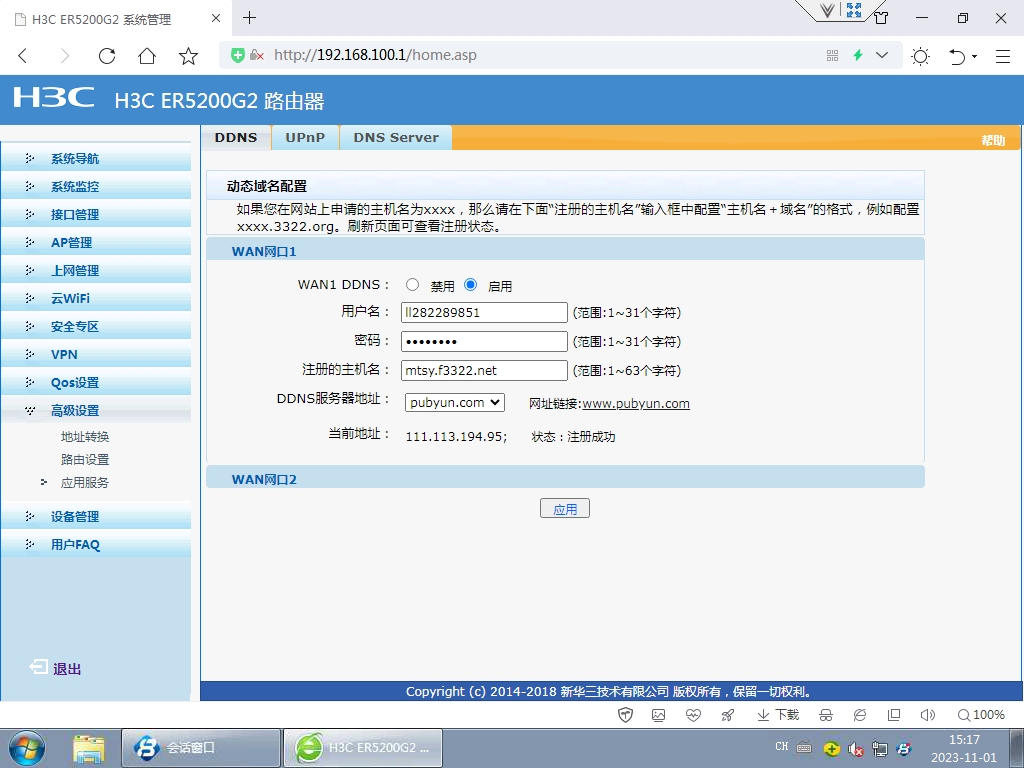
Task: Click the browser address bar URL
Action: pyautogui.click(x=375, y=56)
